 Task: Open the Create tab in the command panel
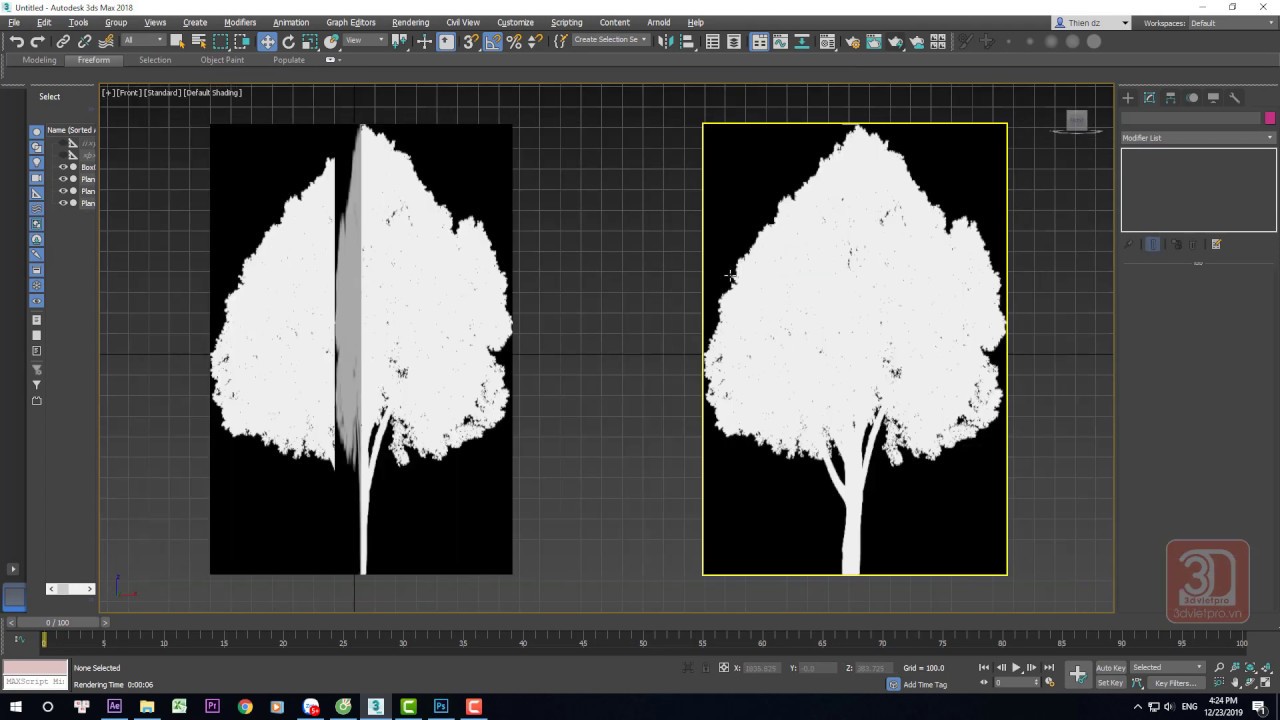tap(1128, 98)
